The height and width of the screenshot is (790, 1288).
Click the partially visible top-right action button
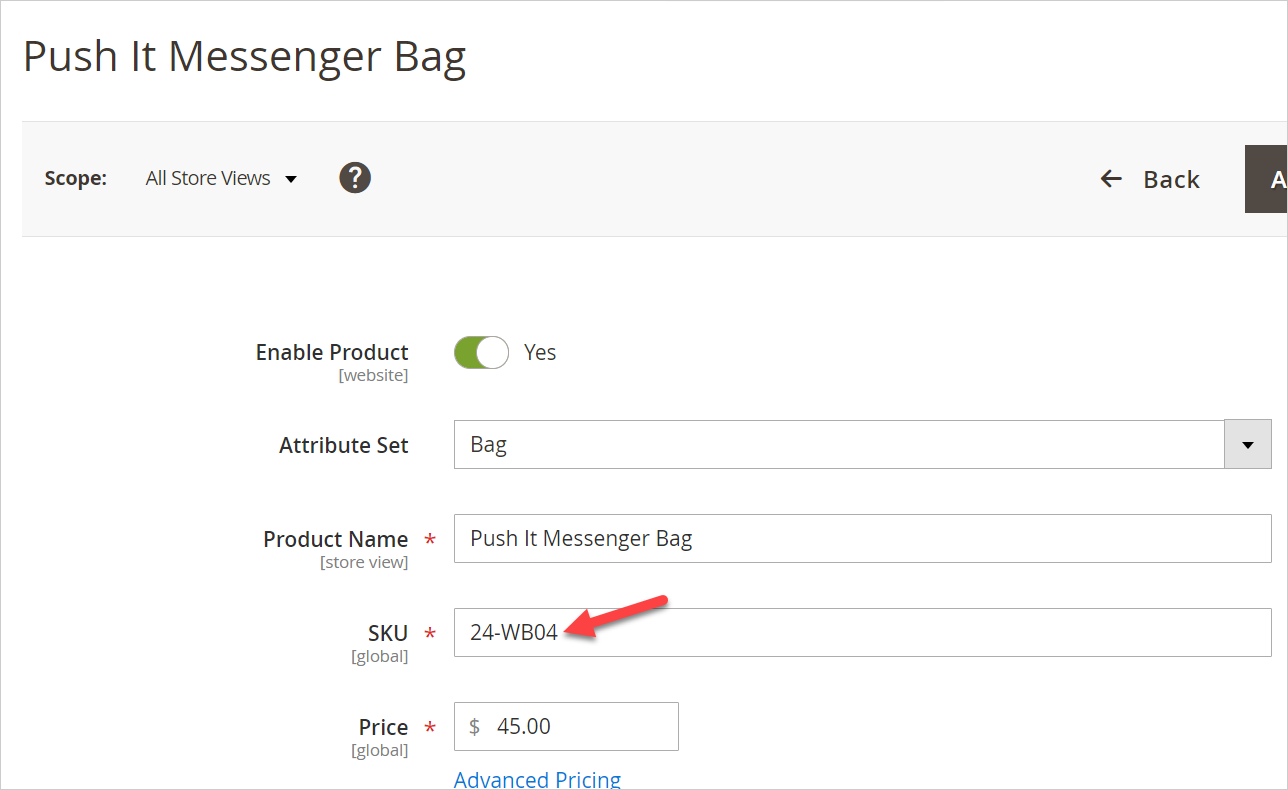pos(1272,179)
